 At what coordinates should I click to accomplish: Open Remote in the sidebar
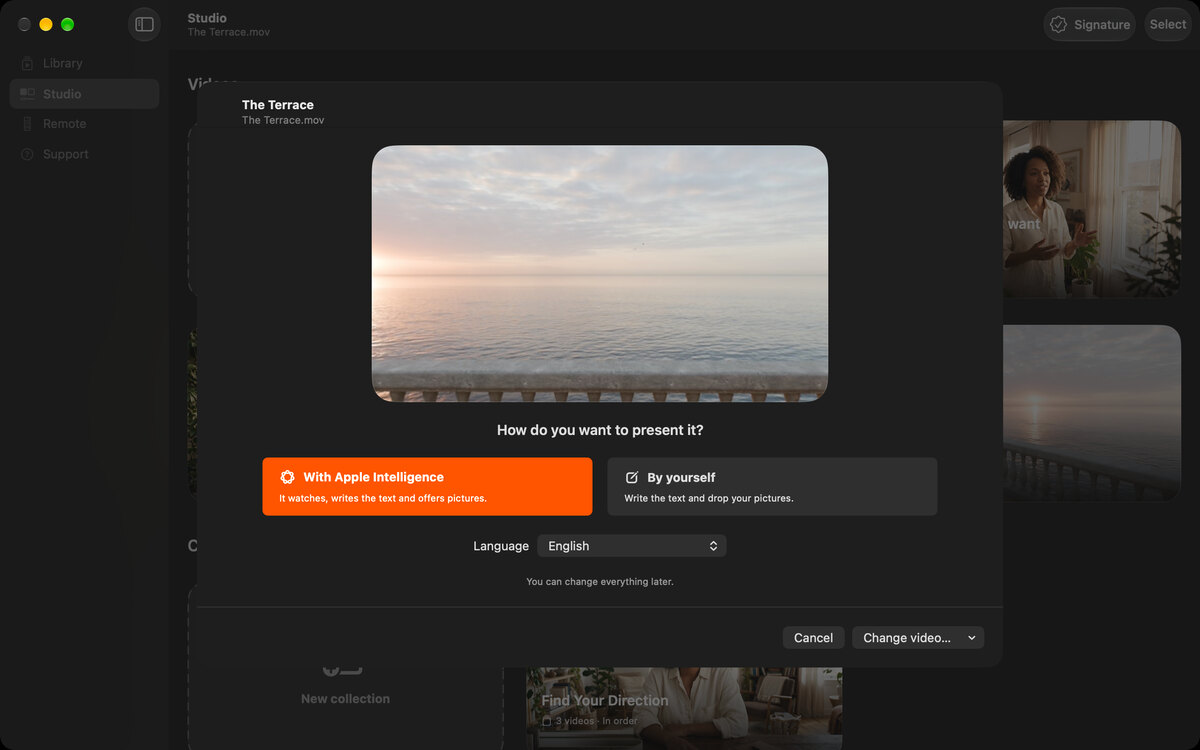[84, 124]
